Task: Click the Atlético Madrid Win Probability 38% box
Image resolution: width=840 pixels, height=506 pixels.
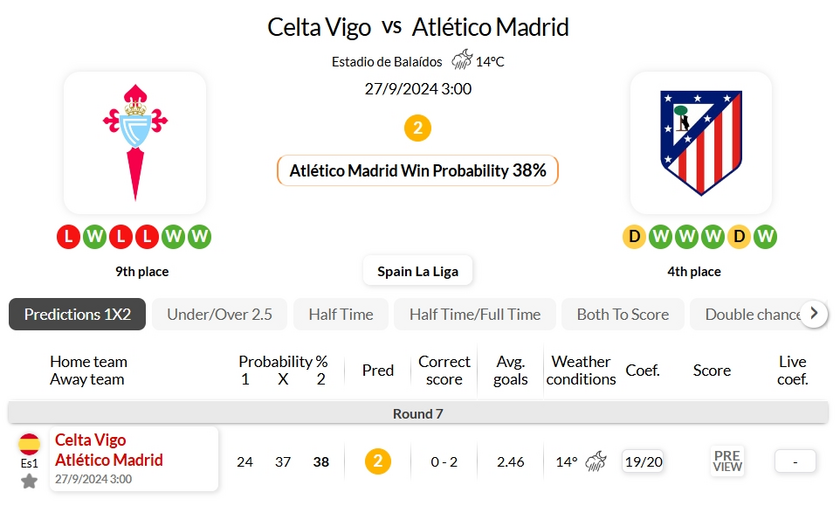Action: [417, 170]
